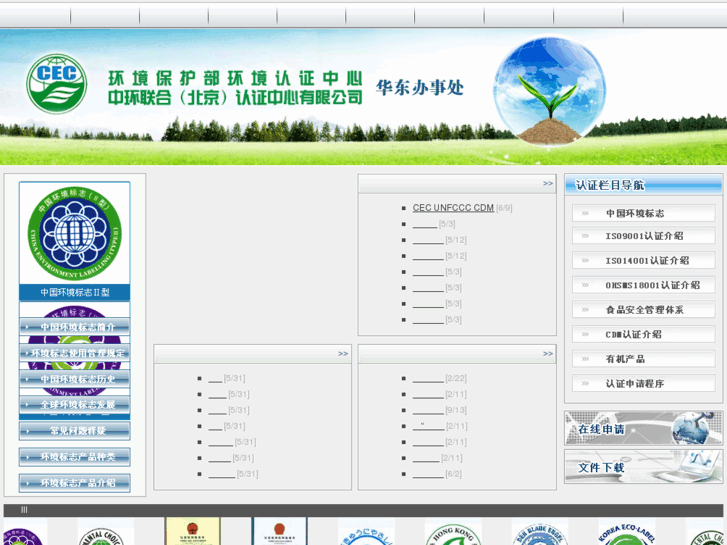Viewport: 727px width, 545px height.
Task: Open 环境标志产品介绍 sidebar button
Action: click(x=75, y=483)
